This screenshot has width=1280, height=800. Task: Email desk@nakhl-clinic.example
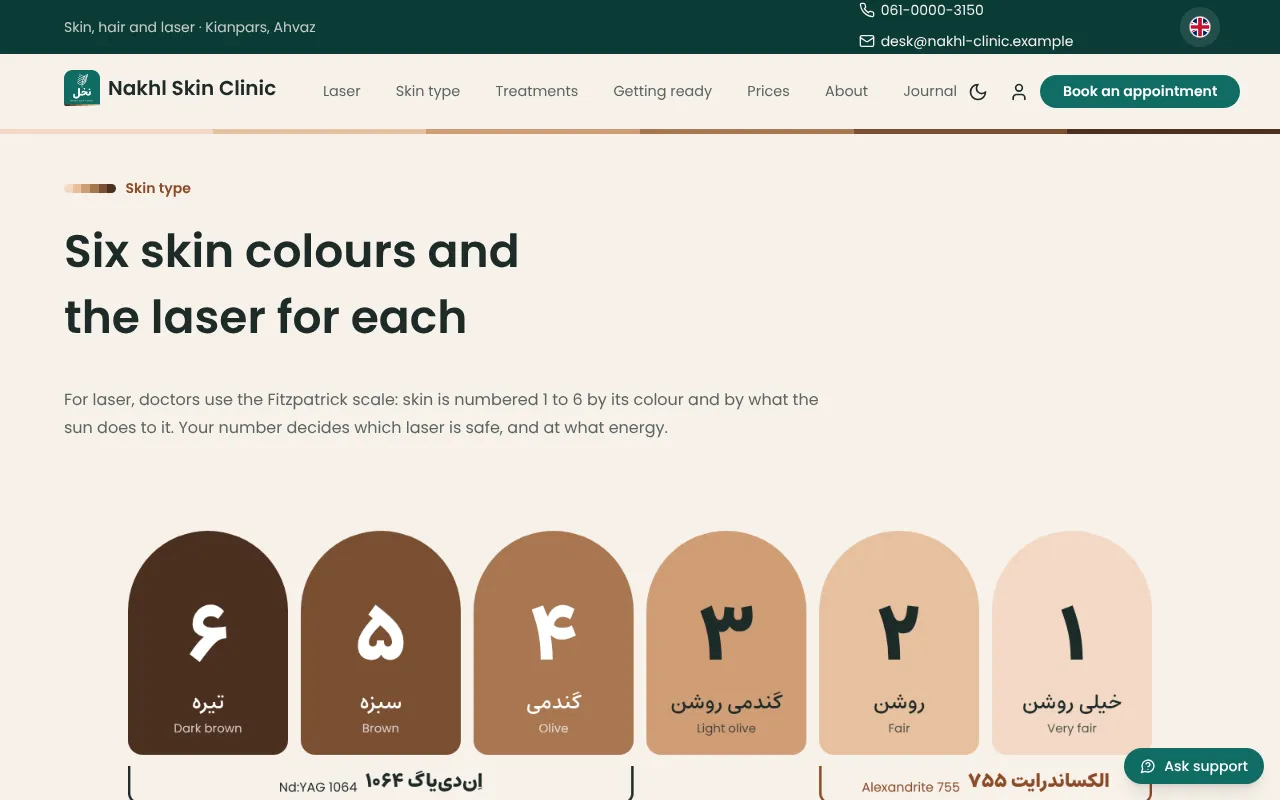pos(977,41)
